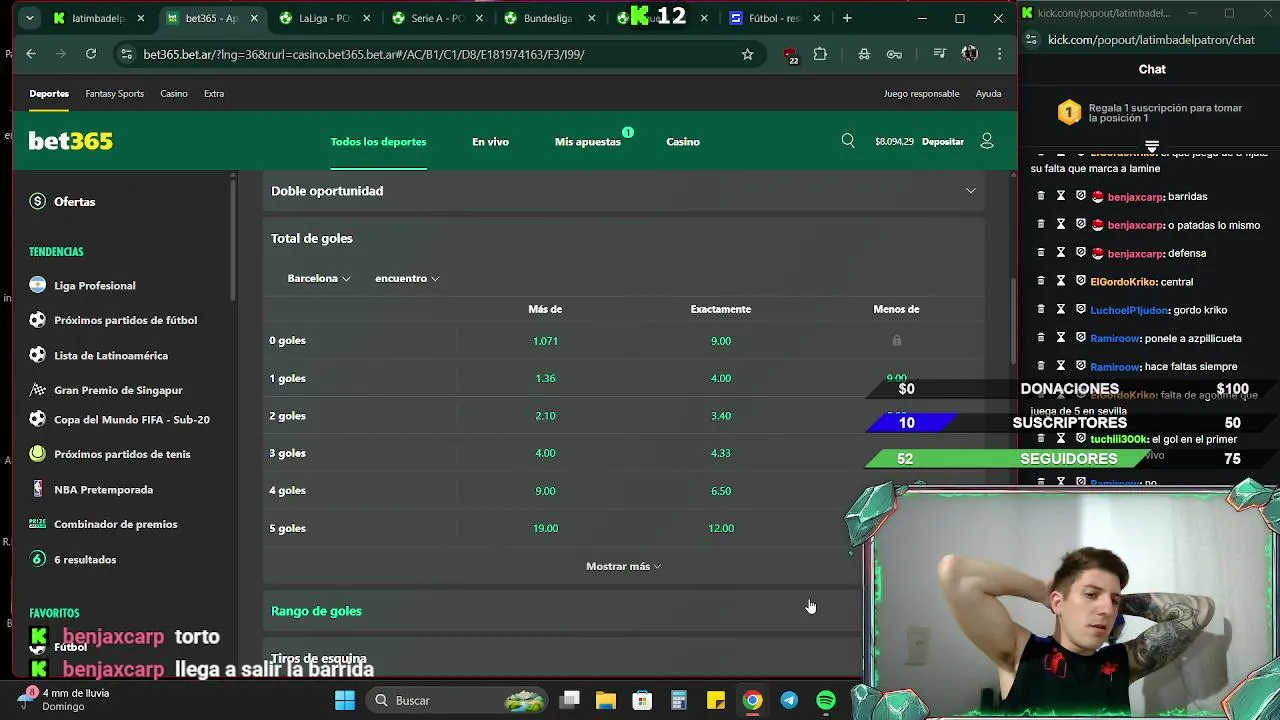Open the account profile icon in bet365 header
The image size is (1280, 720).
click(x=987, y=141)
